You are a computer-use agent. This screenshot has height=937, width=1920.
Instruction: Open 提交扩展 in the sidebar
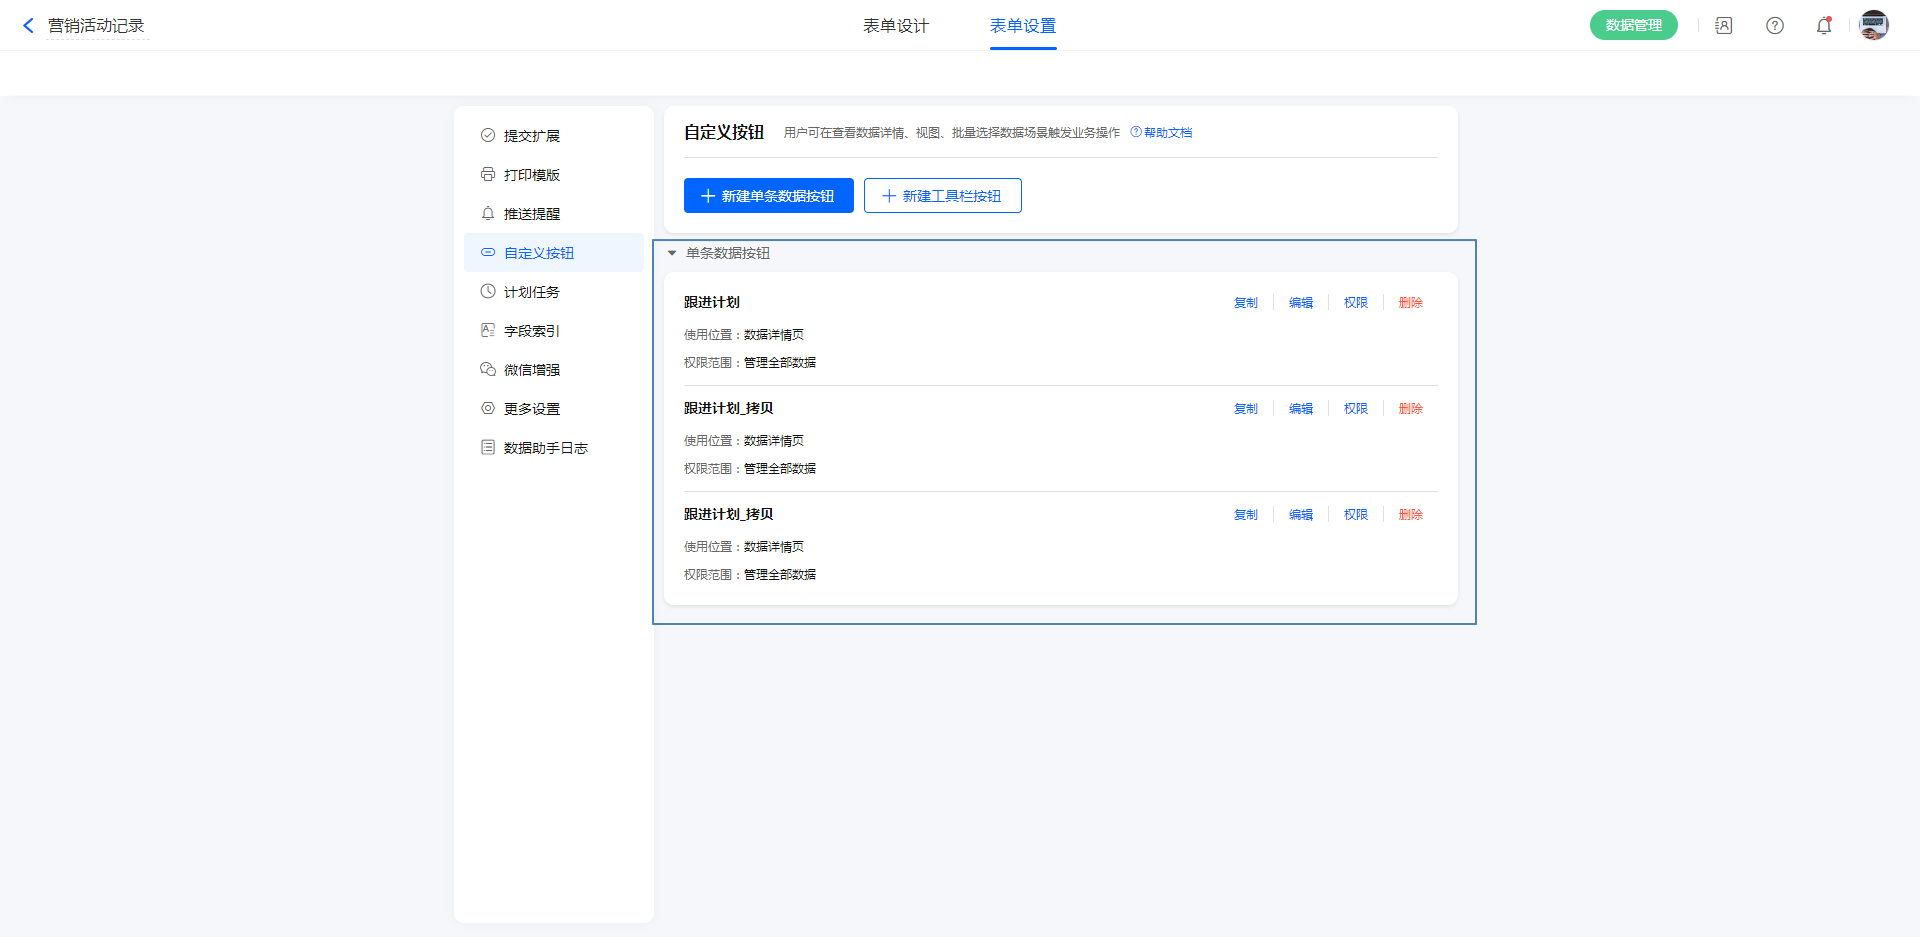pos(531,136)
